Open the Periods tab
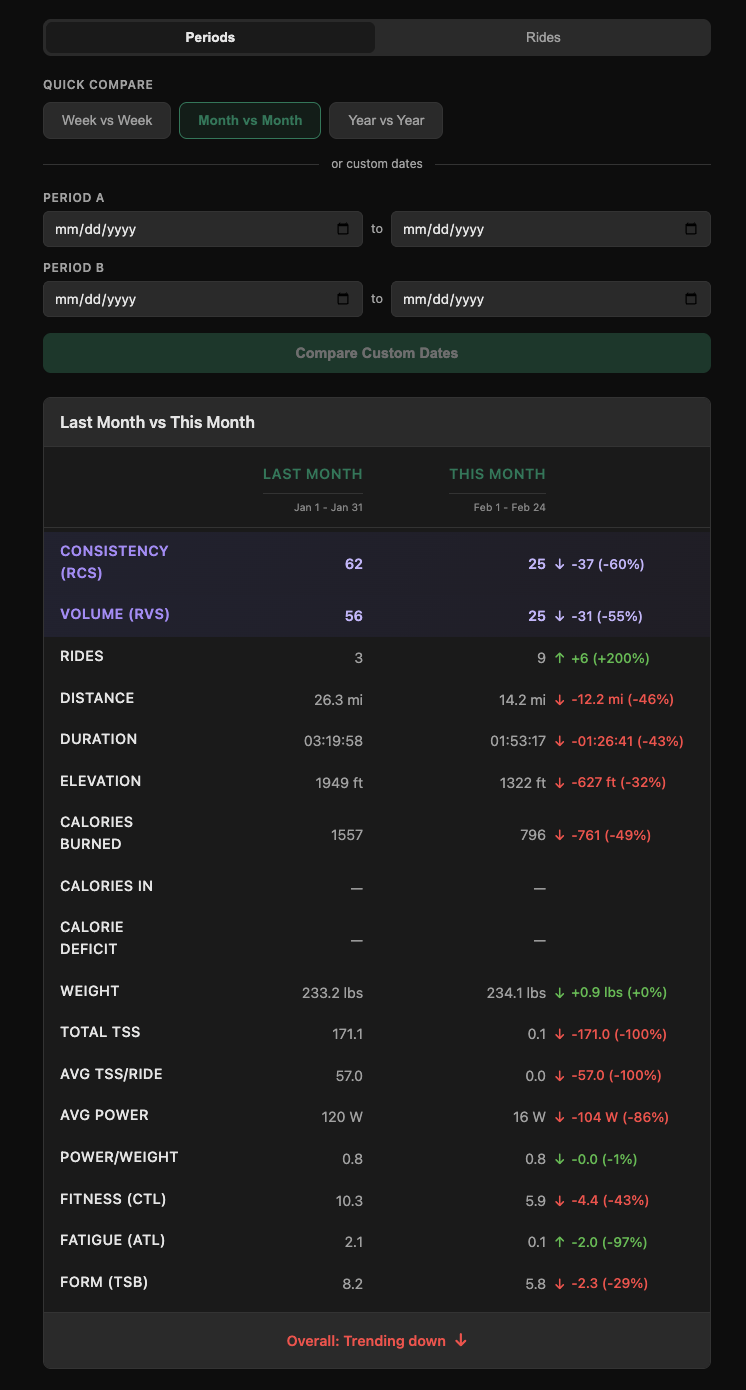746x1390 pixels. point(210,37)
